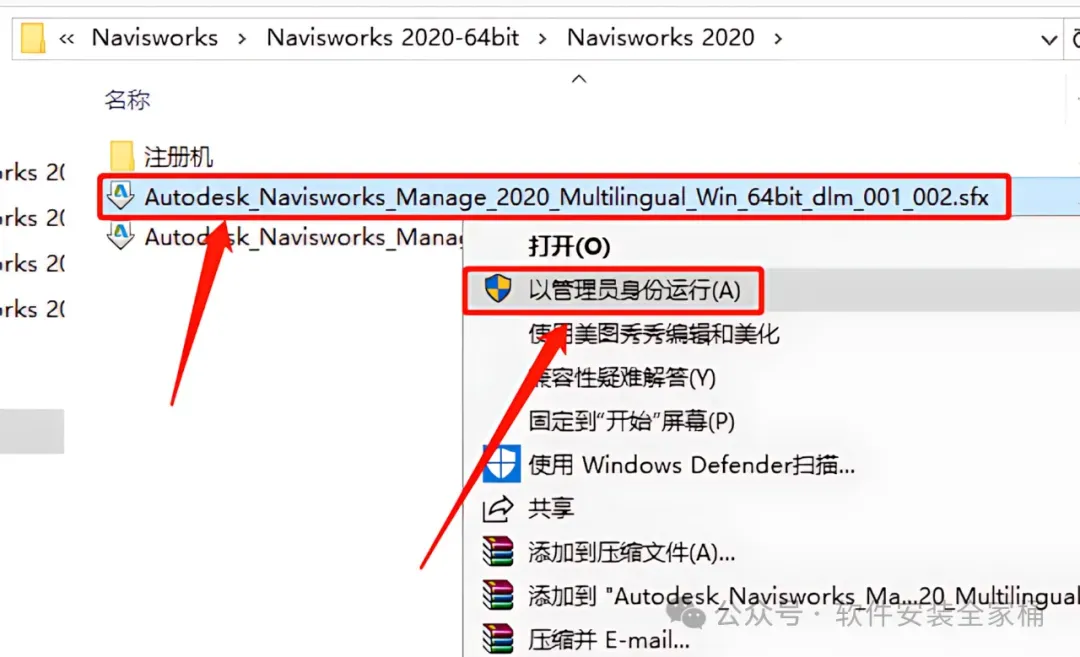
Task: Expand the arrow after Navisworks 2020 breadcrumb
Action: point(778,39)
